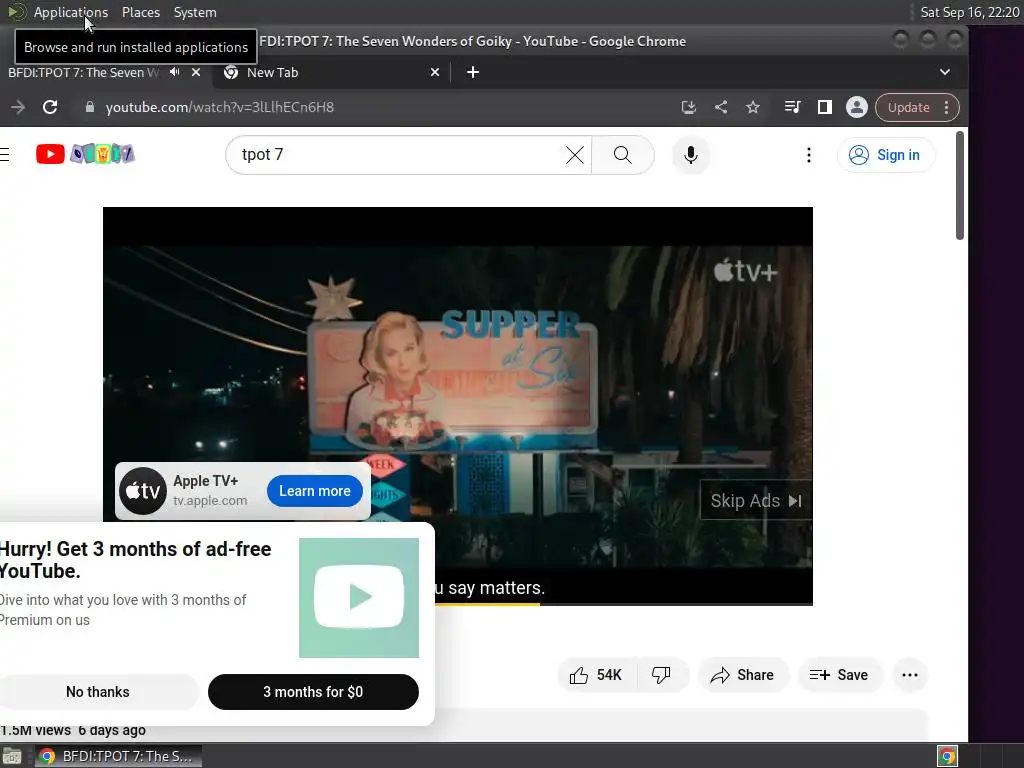Screen dimensions: 1024x768
Task: Click the clock showing Sat Sep 16
Action: pos(969,12)
